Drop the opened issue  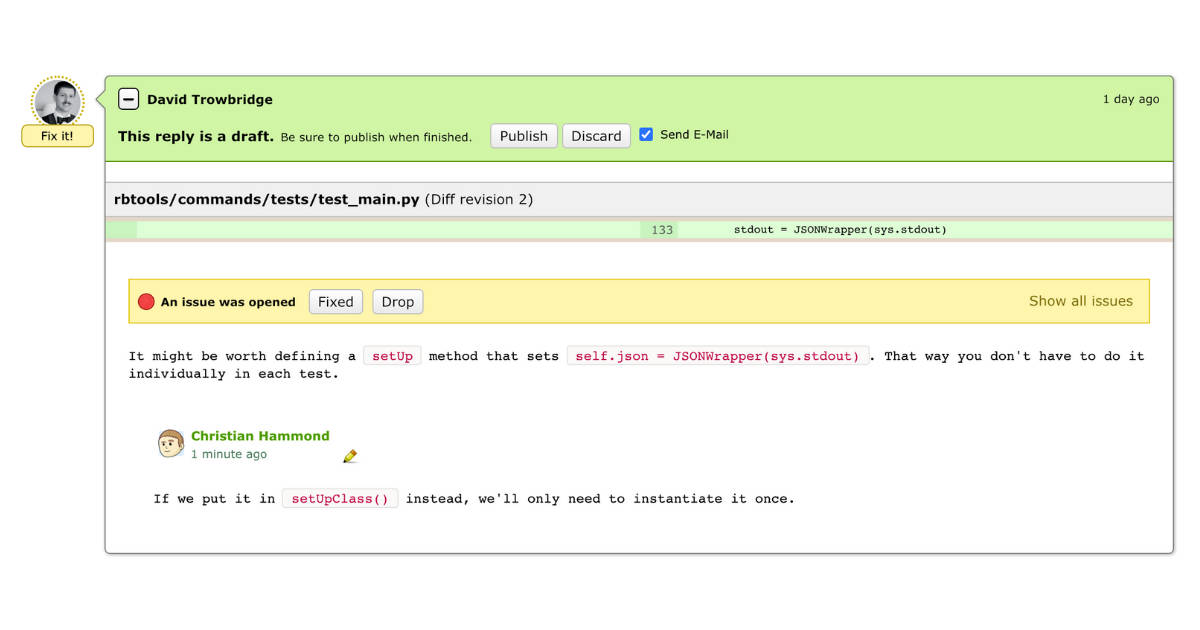coord(397,301)
